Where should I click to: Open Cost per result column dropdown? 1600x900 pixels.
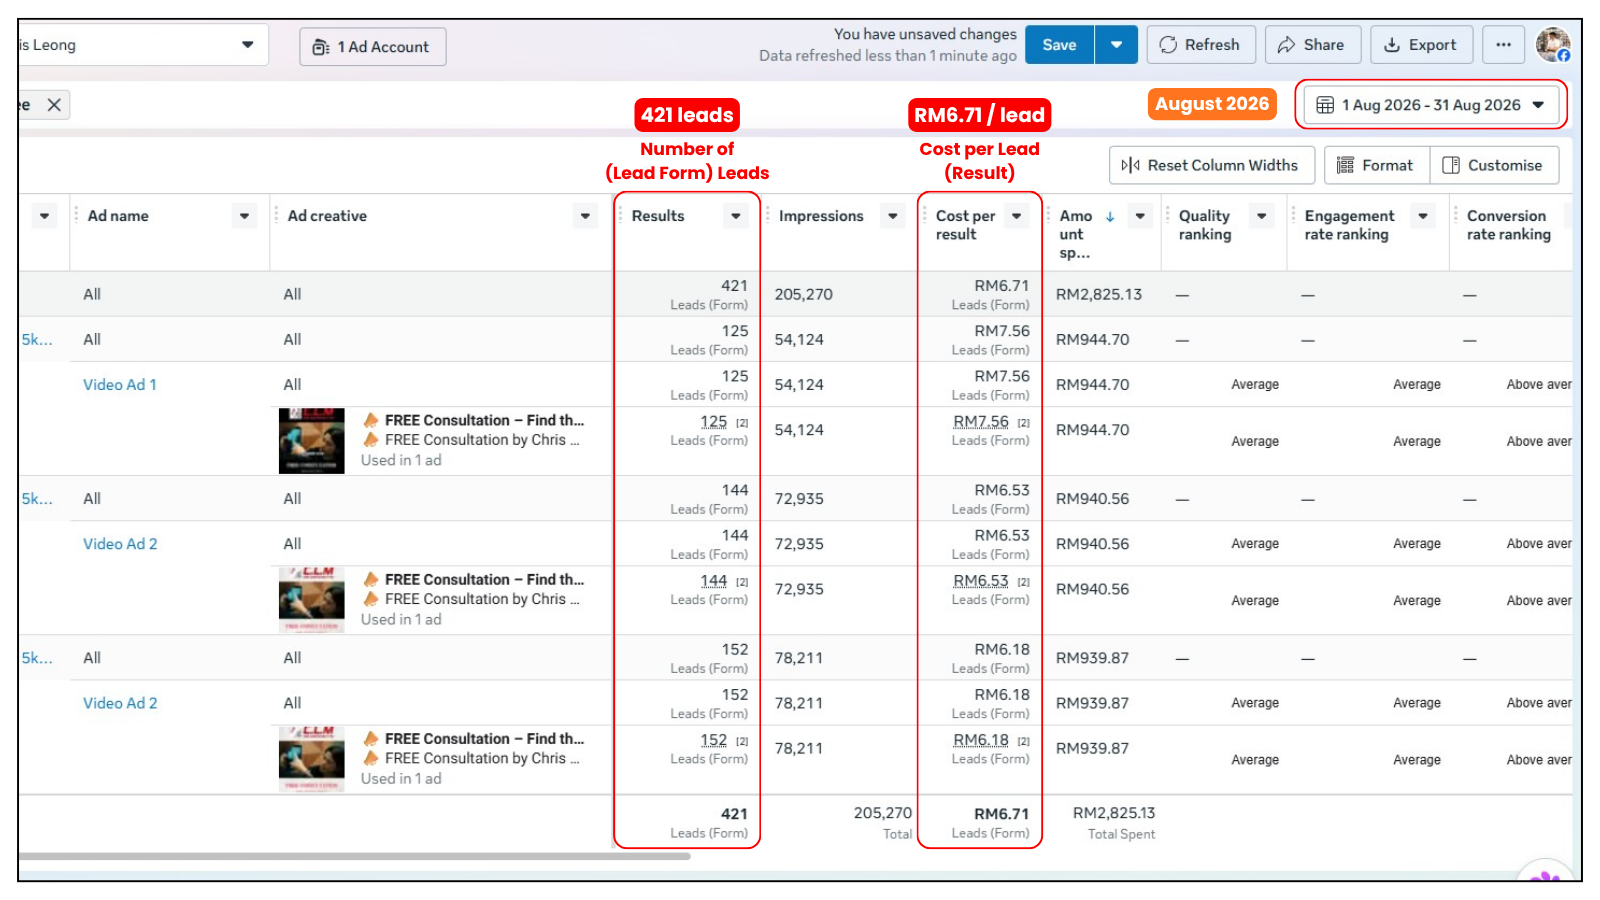click(x=1017, y=216)
